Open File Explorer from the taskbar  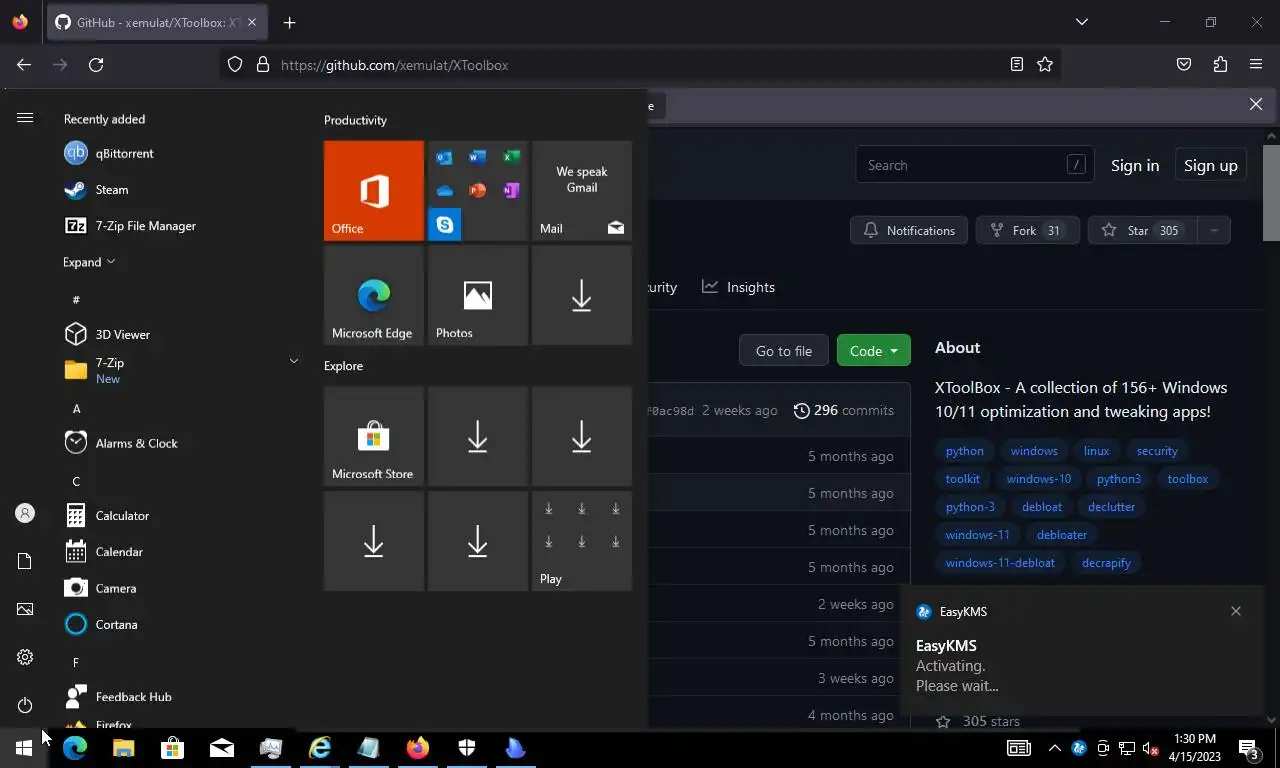click(123, 748)
